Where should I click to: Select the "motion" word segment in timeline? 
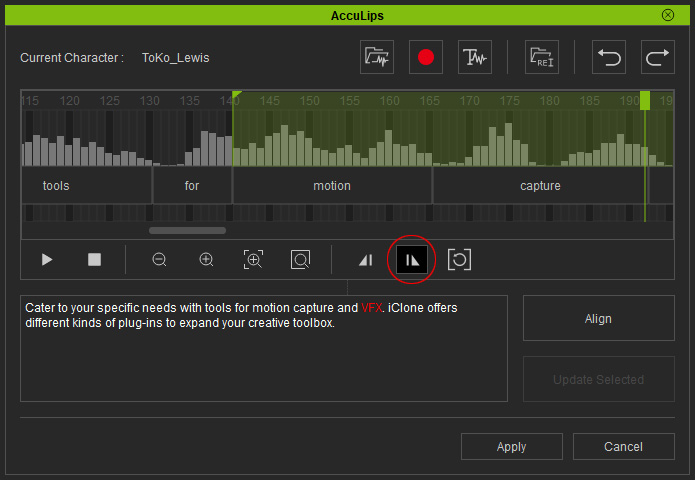[332, 186]
